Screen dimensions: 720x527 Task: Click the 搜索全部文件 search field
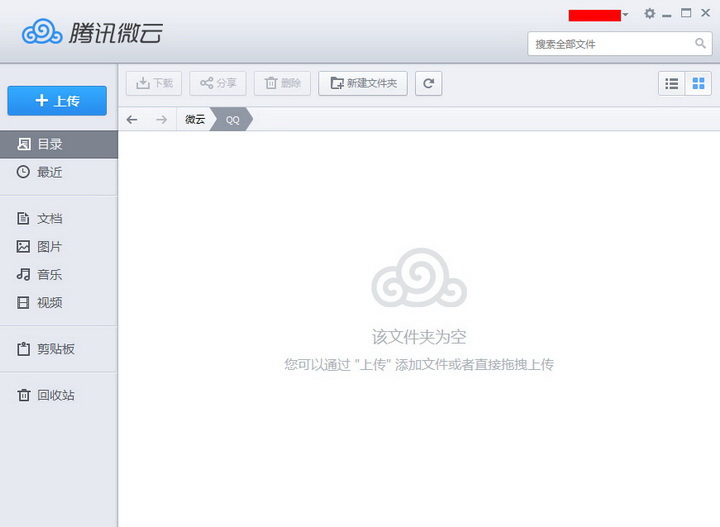click(610, 44)
